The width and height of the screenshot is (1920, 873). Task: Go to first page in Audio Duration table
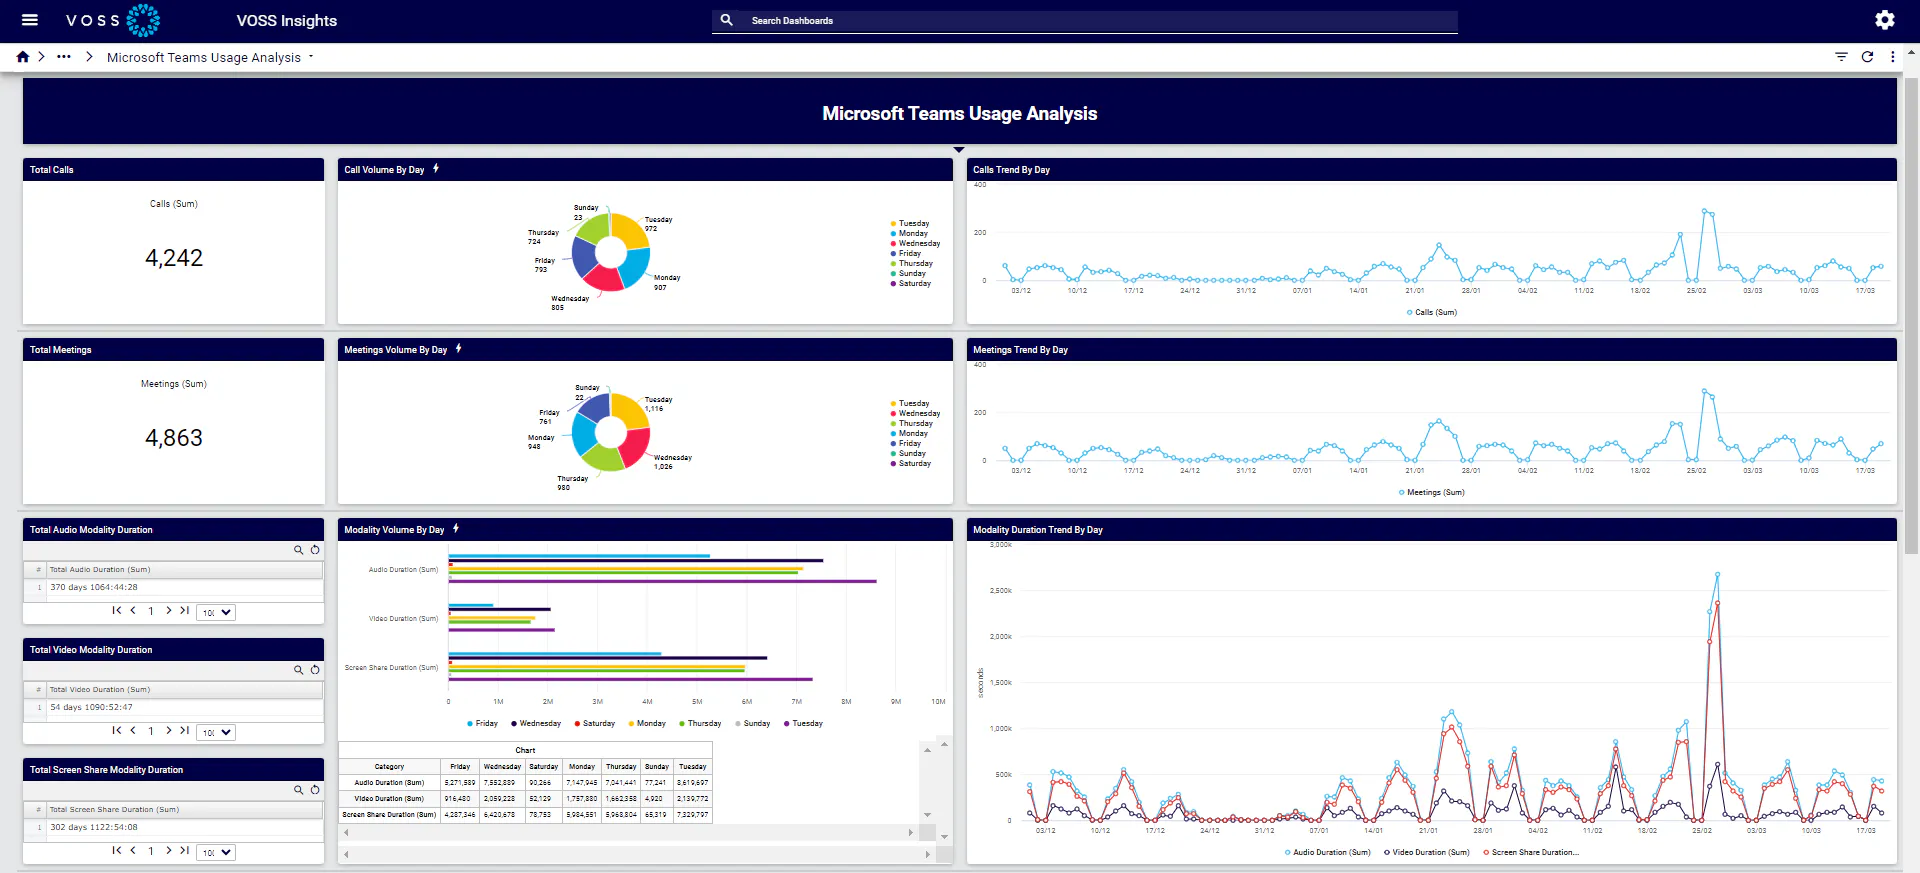coord(117,610)
